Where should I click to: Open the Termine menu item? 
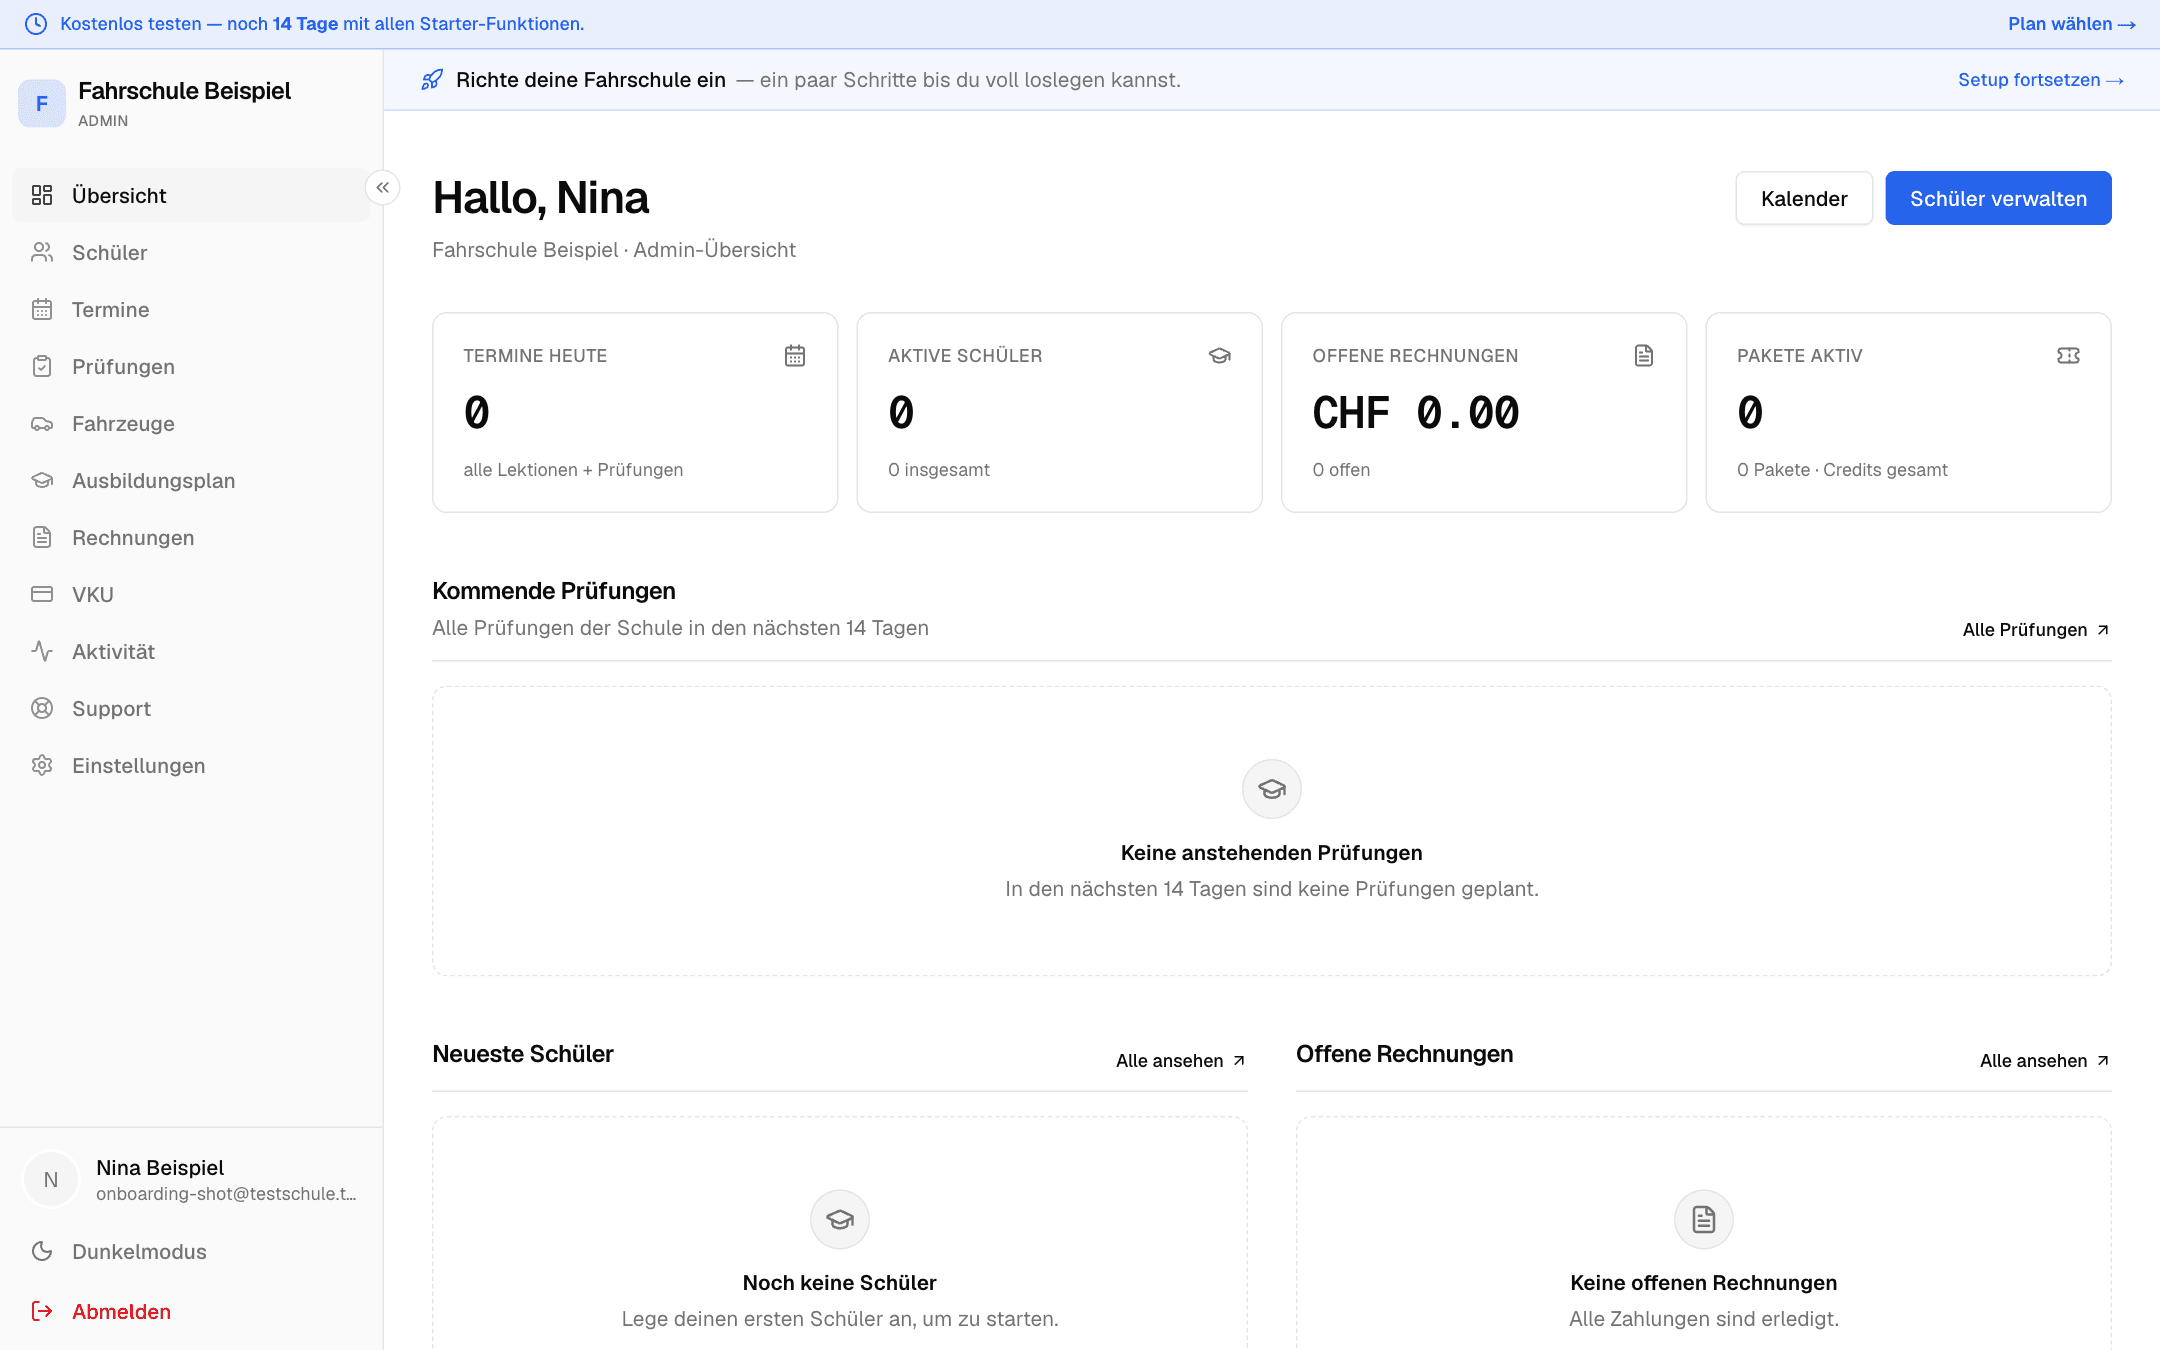coord(191,309)
